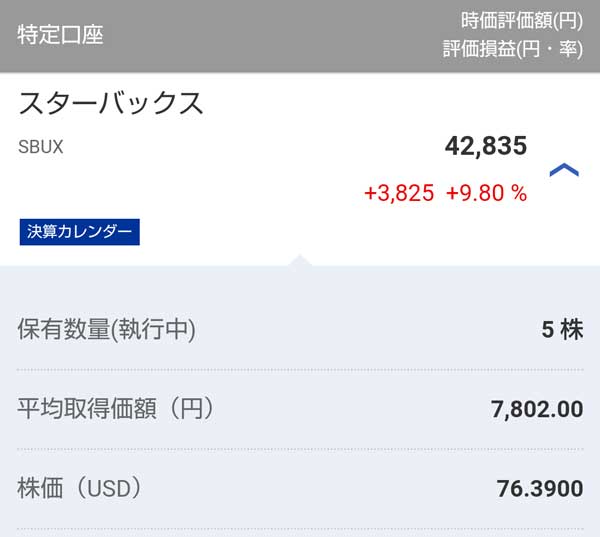Click the 評価損益(円・率) column header
Image resolution: width=600 pixels, height=537 pixels.
point(512,49)
